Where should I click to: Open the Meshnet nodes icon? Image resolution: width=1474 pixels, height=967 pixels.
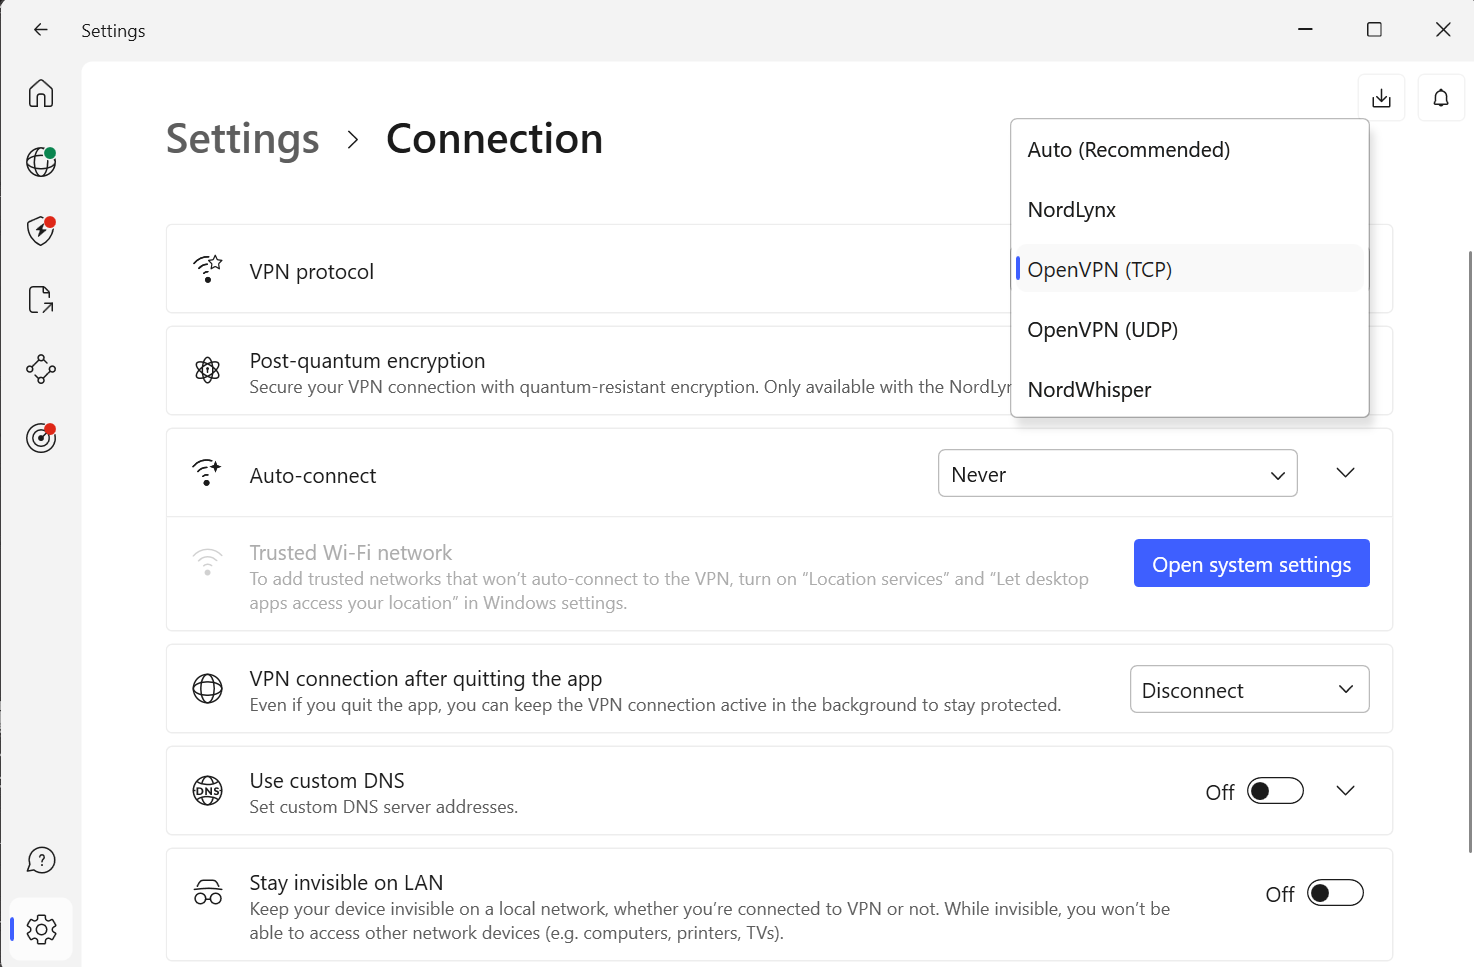tap(41, 369)
